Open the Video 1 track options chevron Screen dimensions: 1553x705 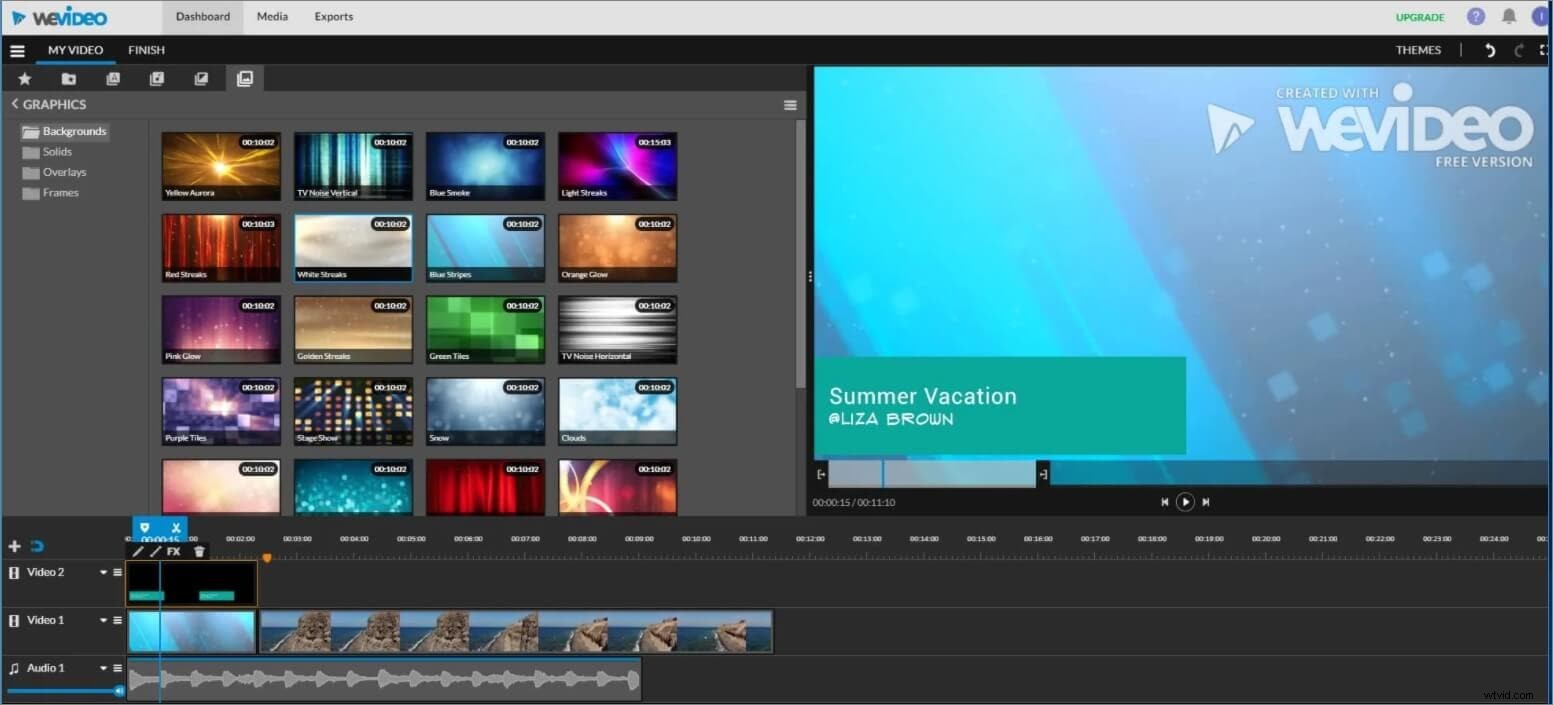[x=101, y=620]
